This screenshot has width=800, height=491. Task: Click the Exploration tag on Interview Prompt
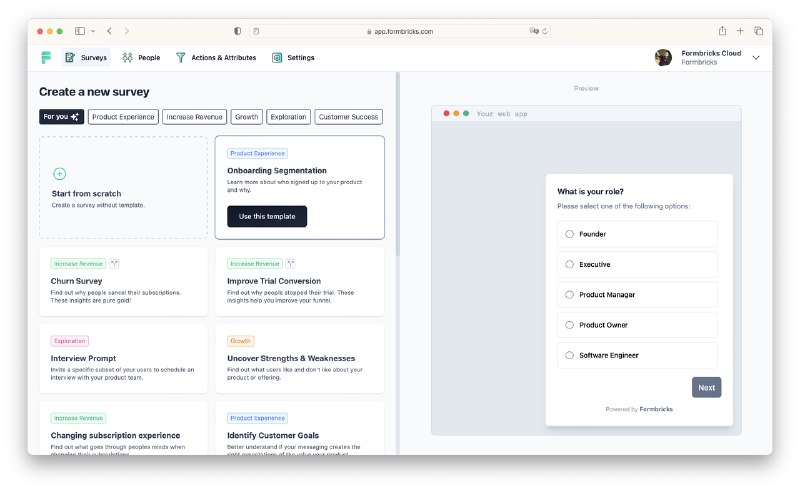70,341
